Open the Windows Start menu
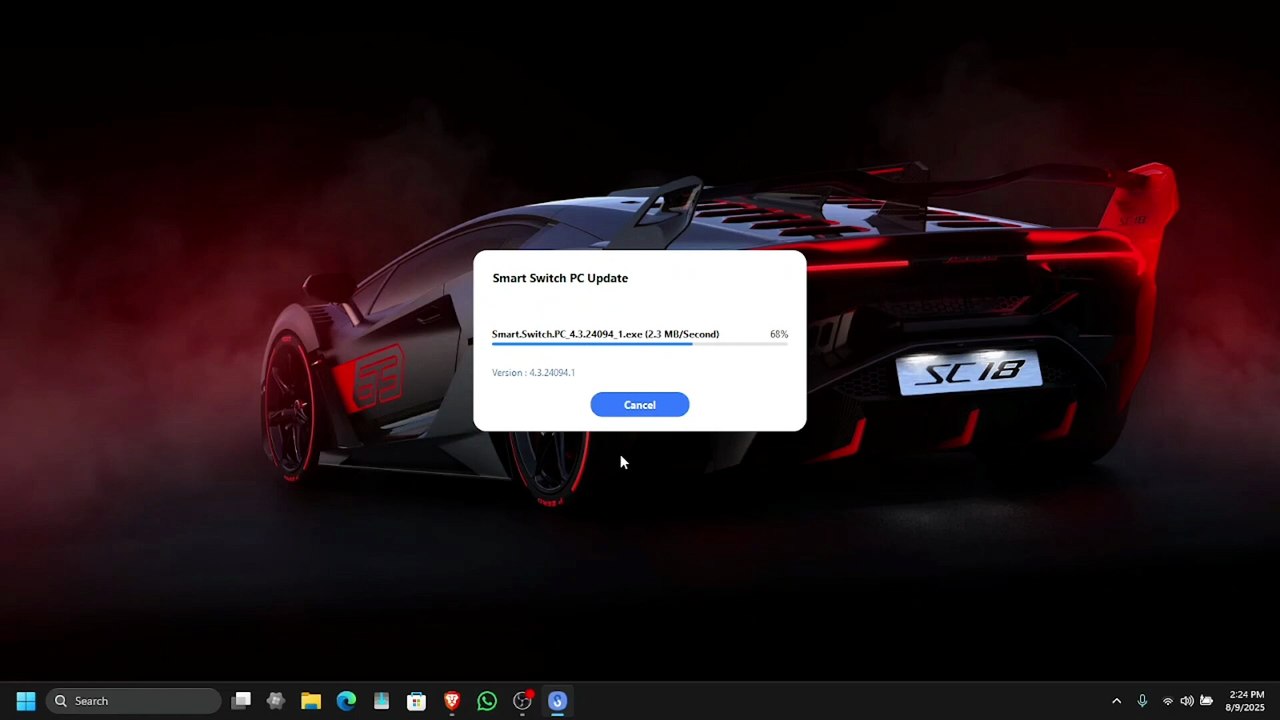This screenshot has height=720, width=1280. [x=26, y=701]
